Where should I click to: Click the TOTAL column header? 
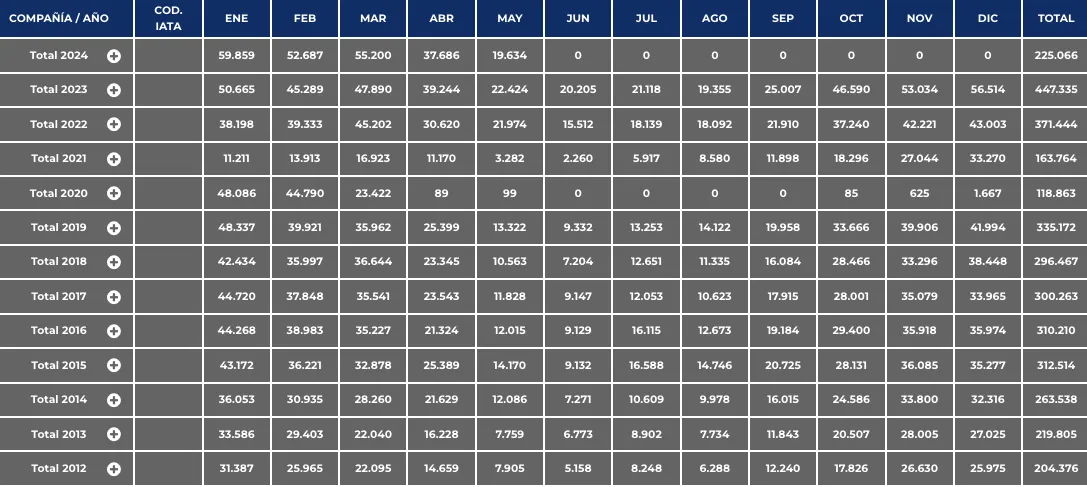click(x=1055, y=19)
